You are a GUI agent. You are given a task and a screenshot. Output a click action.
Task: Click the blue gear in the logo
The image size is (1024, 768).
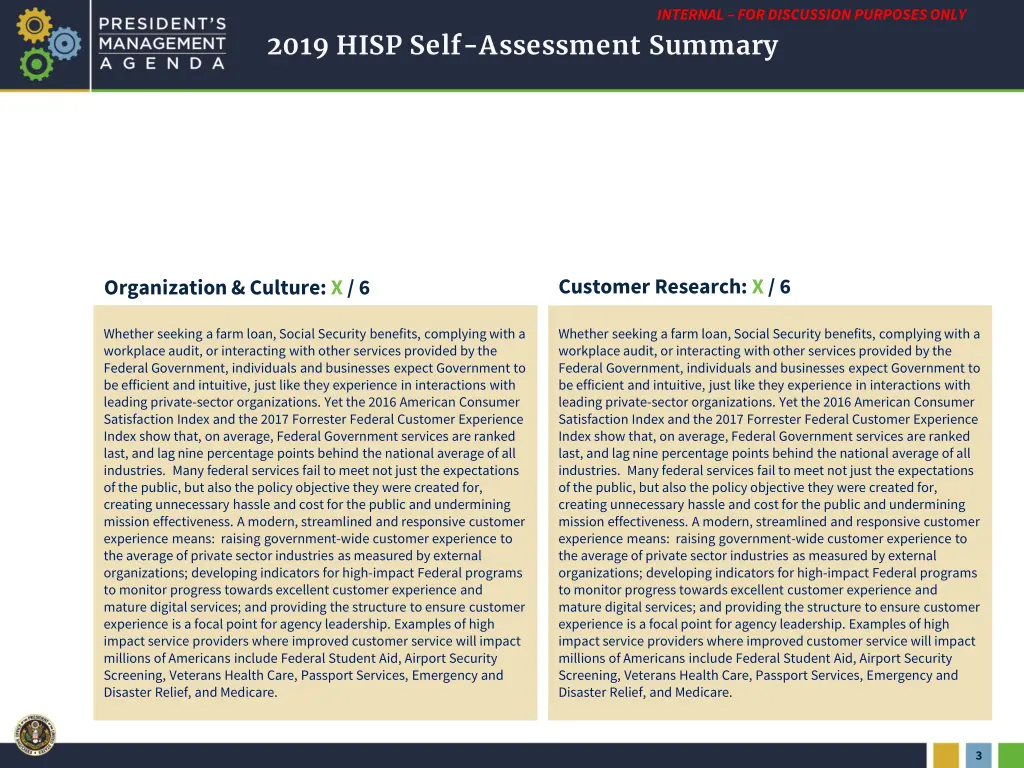coord(64,44)
